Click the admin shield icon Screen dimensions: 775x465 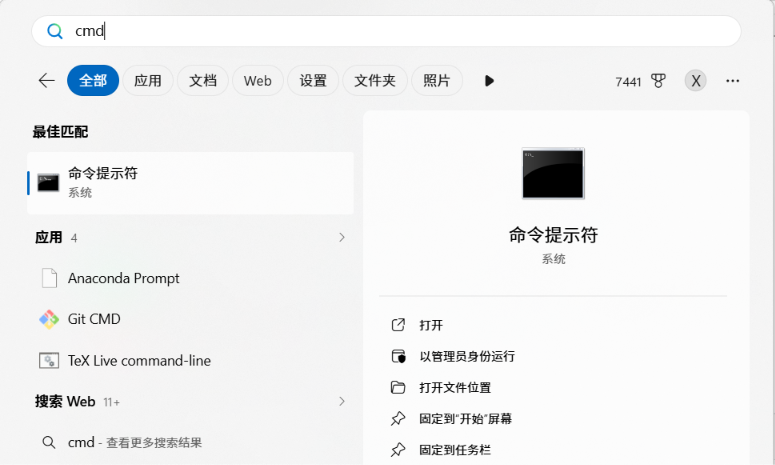click(398, 356)
